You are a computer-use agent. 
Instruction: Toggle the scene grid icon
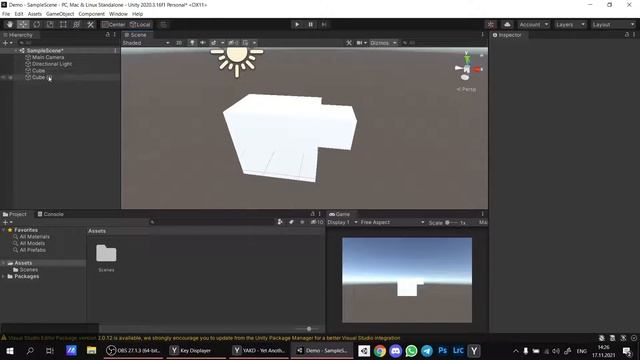pyautogui.click(x=245, y=43)
